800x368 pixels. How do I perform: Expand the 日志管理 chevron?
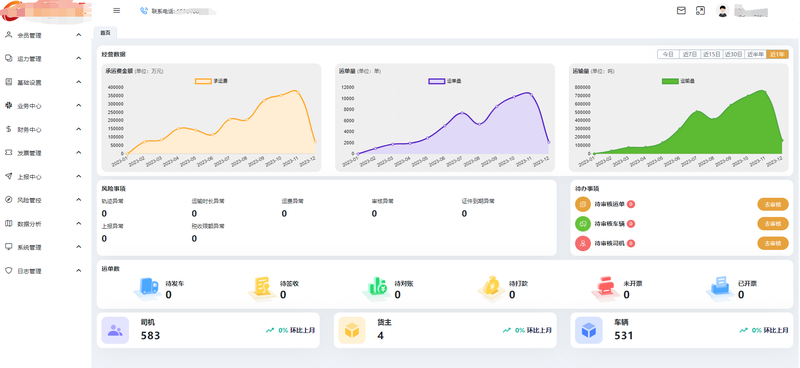click(79, 271)
